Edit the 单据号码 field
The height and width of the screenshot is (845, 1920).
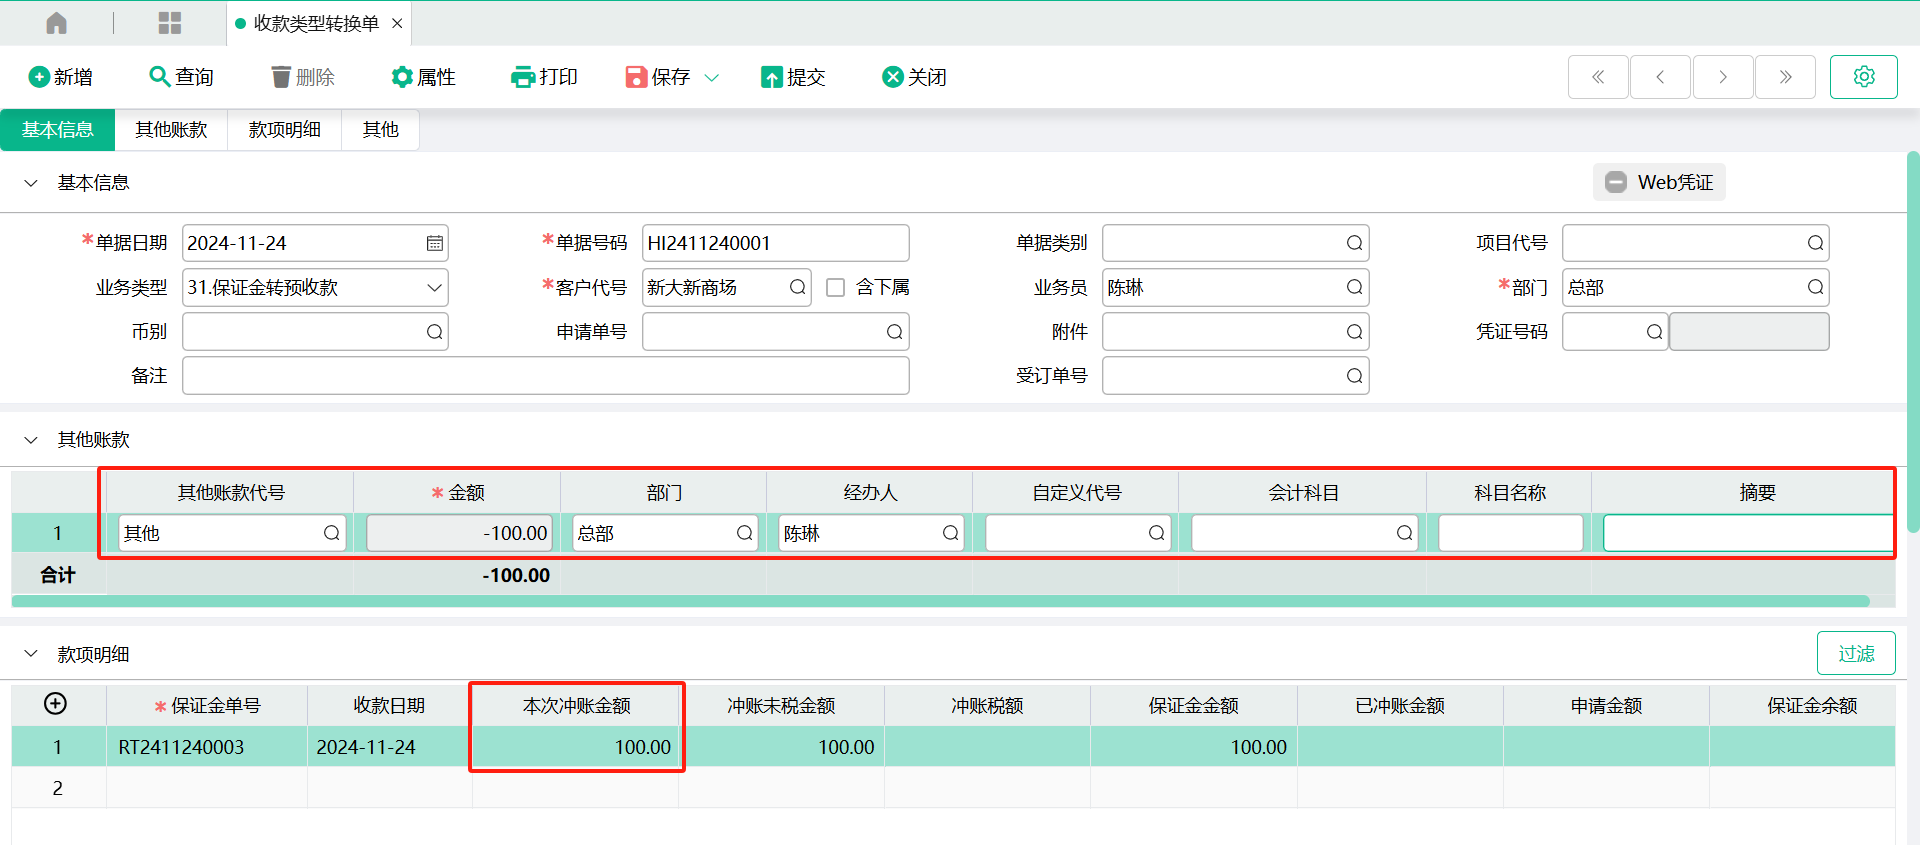(776, 243)
